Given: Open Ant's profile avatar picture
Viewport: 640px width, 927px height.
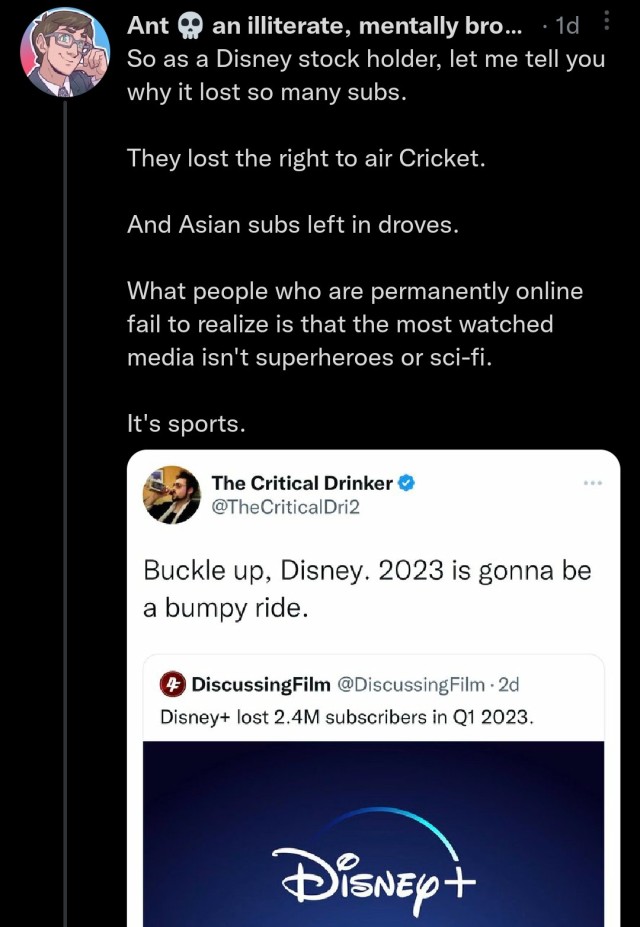Looking at the screenshot, I should [x=64, y=53].
